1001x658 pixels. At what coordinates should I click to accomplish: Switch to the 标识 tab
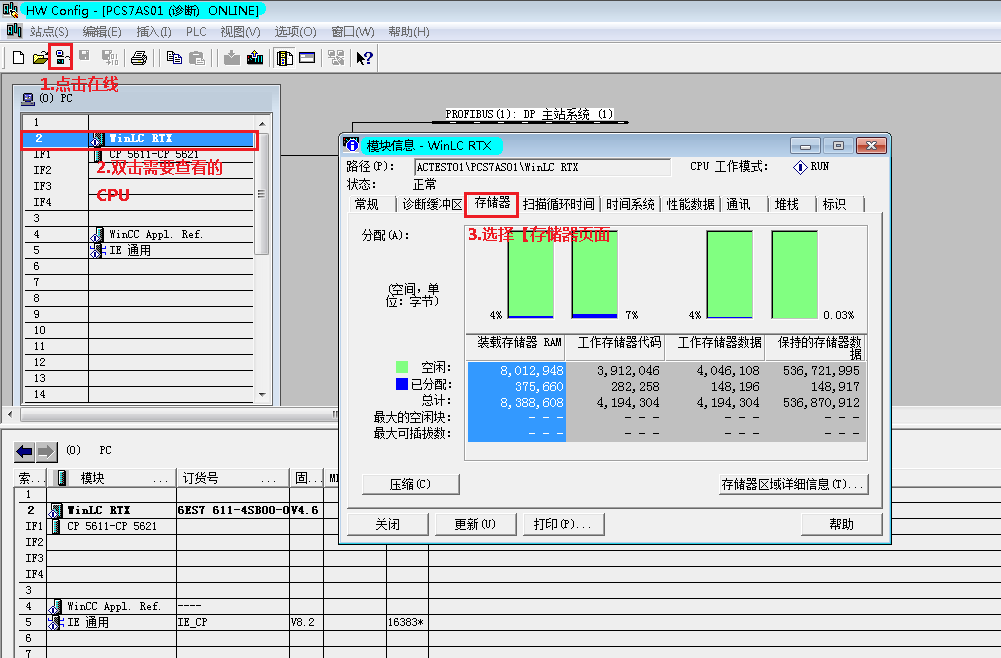[x=834, y=204]
